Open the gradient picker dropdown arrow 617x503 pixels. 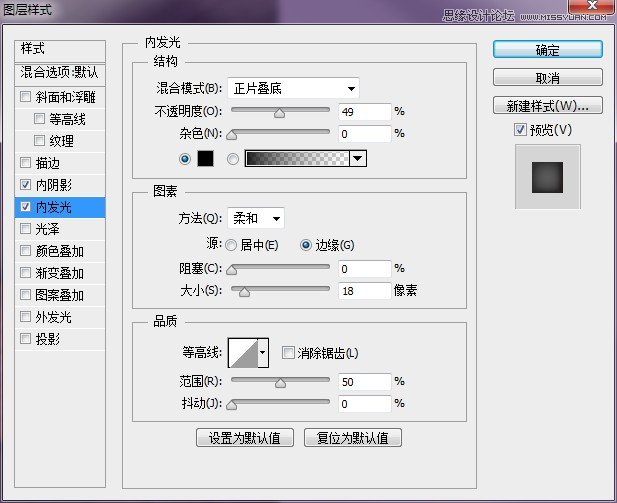click(x=358, y=159)
